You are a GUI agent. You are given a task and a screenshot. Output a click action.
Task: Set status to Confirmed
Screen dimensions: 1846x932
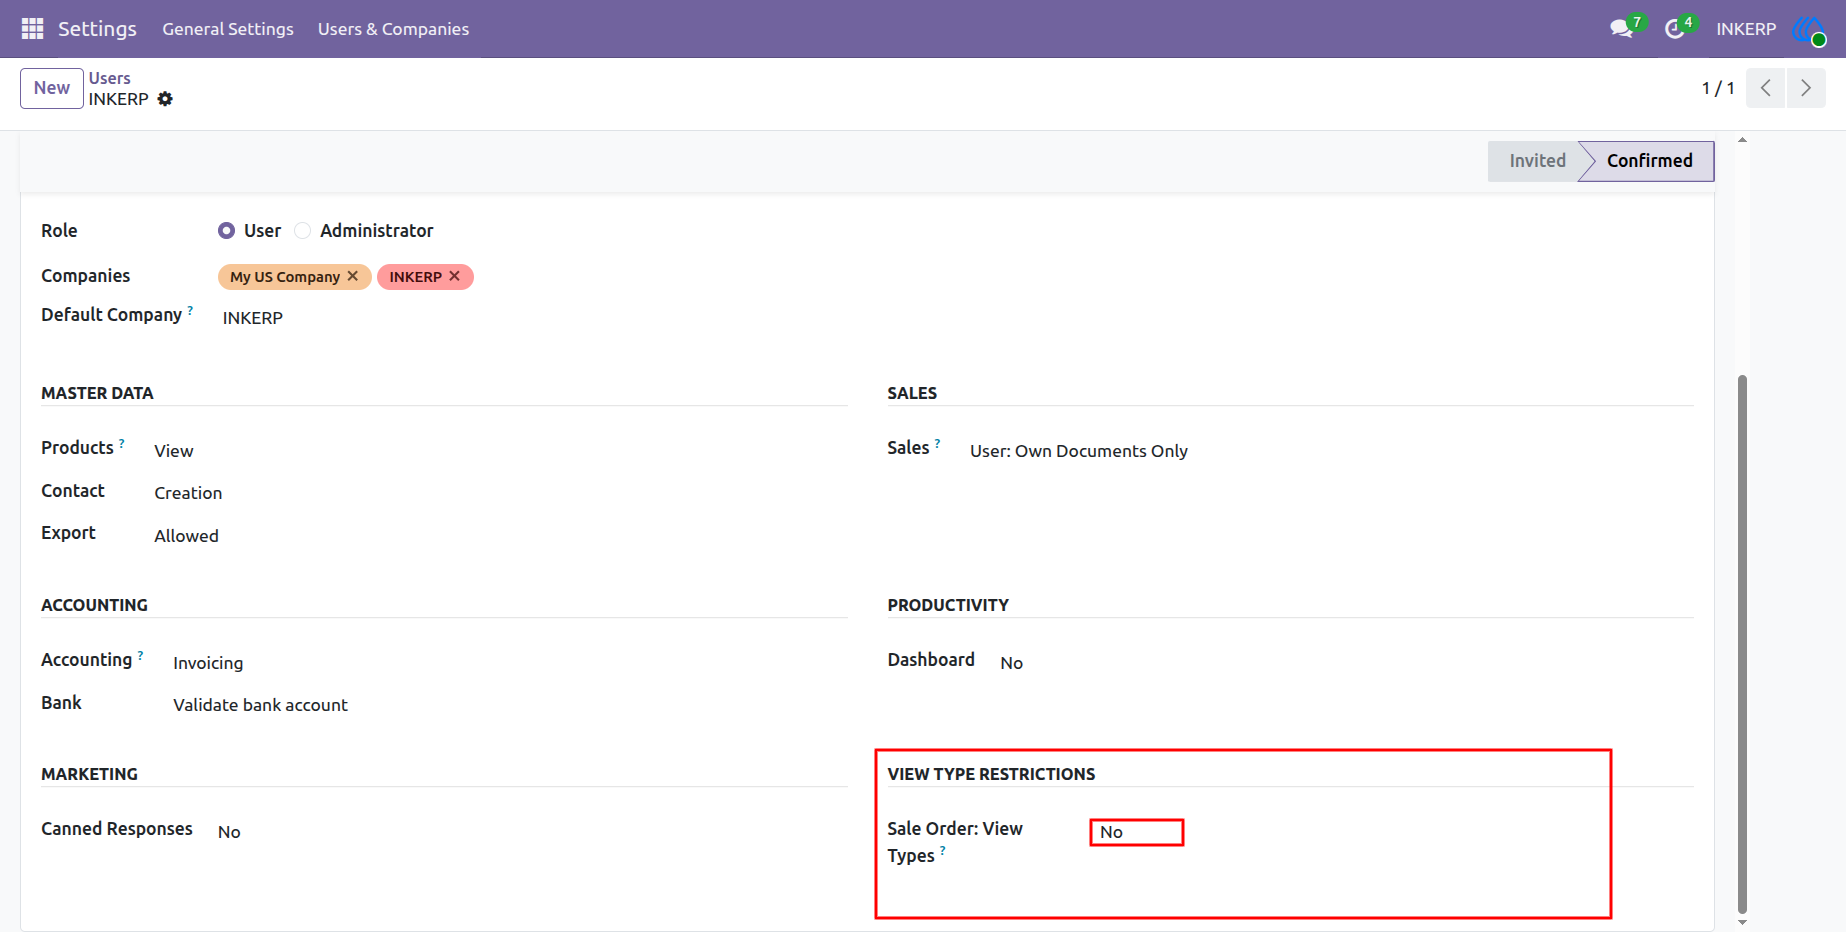coord(1649,161)
